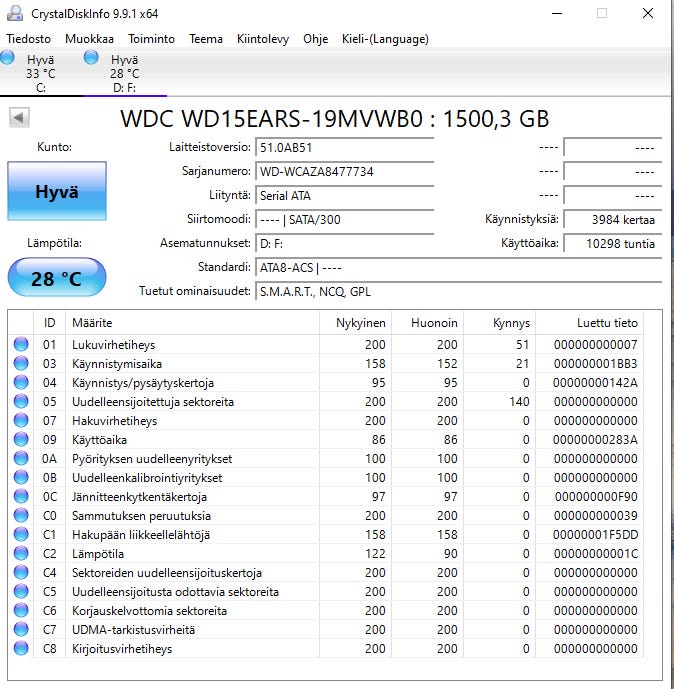Open the Teema menu

click(x=206, y=39)
